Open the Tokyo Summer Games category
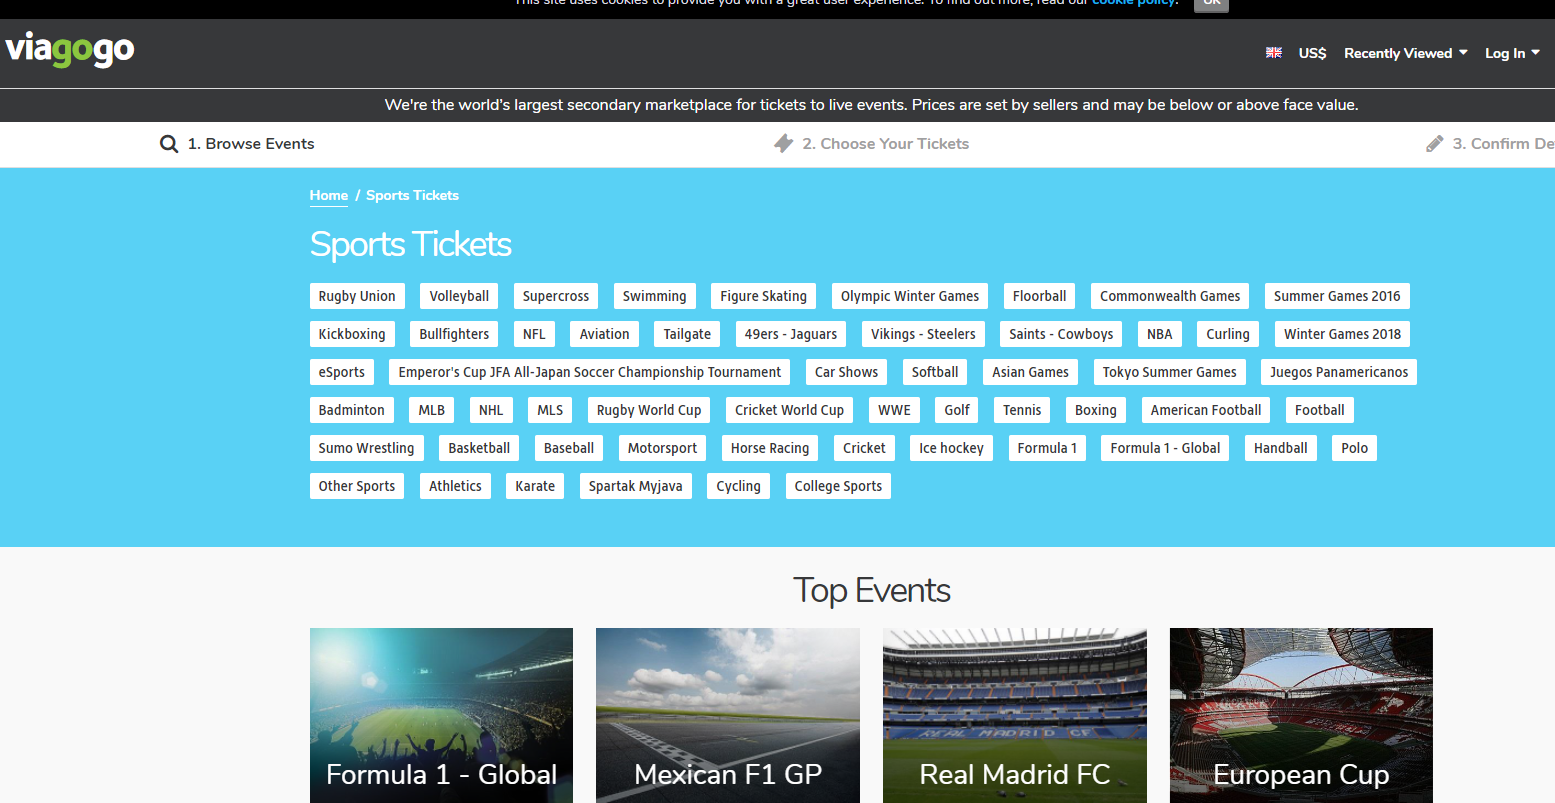Screen dimensions: 1555x803 tap(1169, 372)
